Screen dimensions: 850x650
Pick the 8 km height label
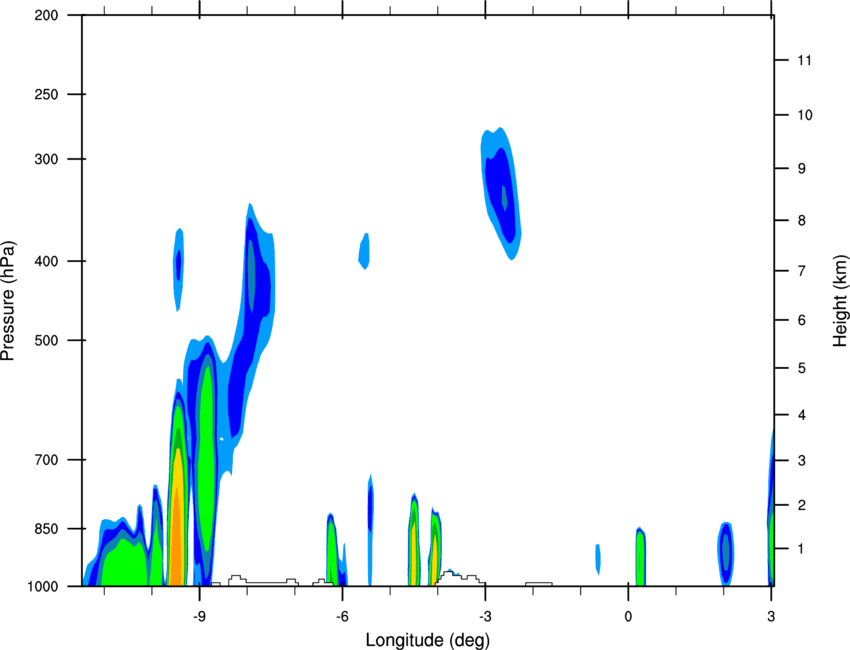(801, 221)
